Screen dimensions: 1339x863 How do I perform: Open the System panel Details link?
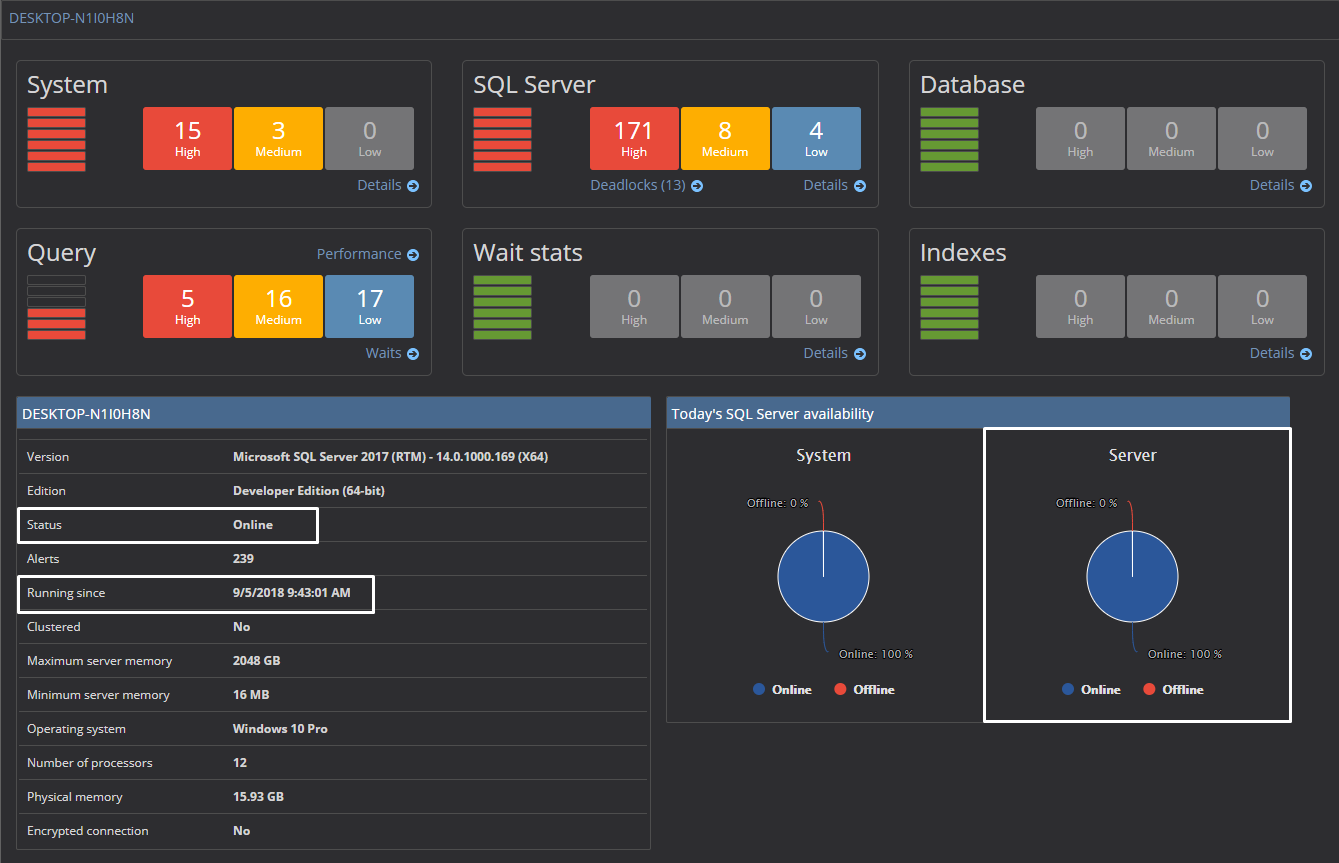(x=388, y=185)
